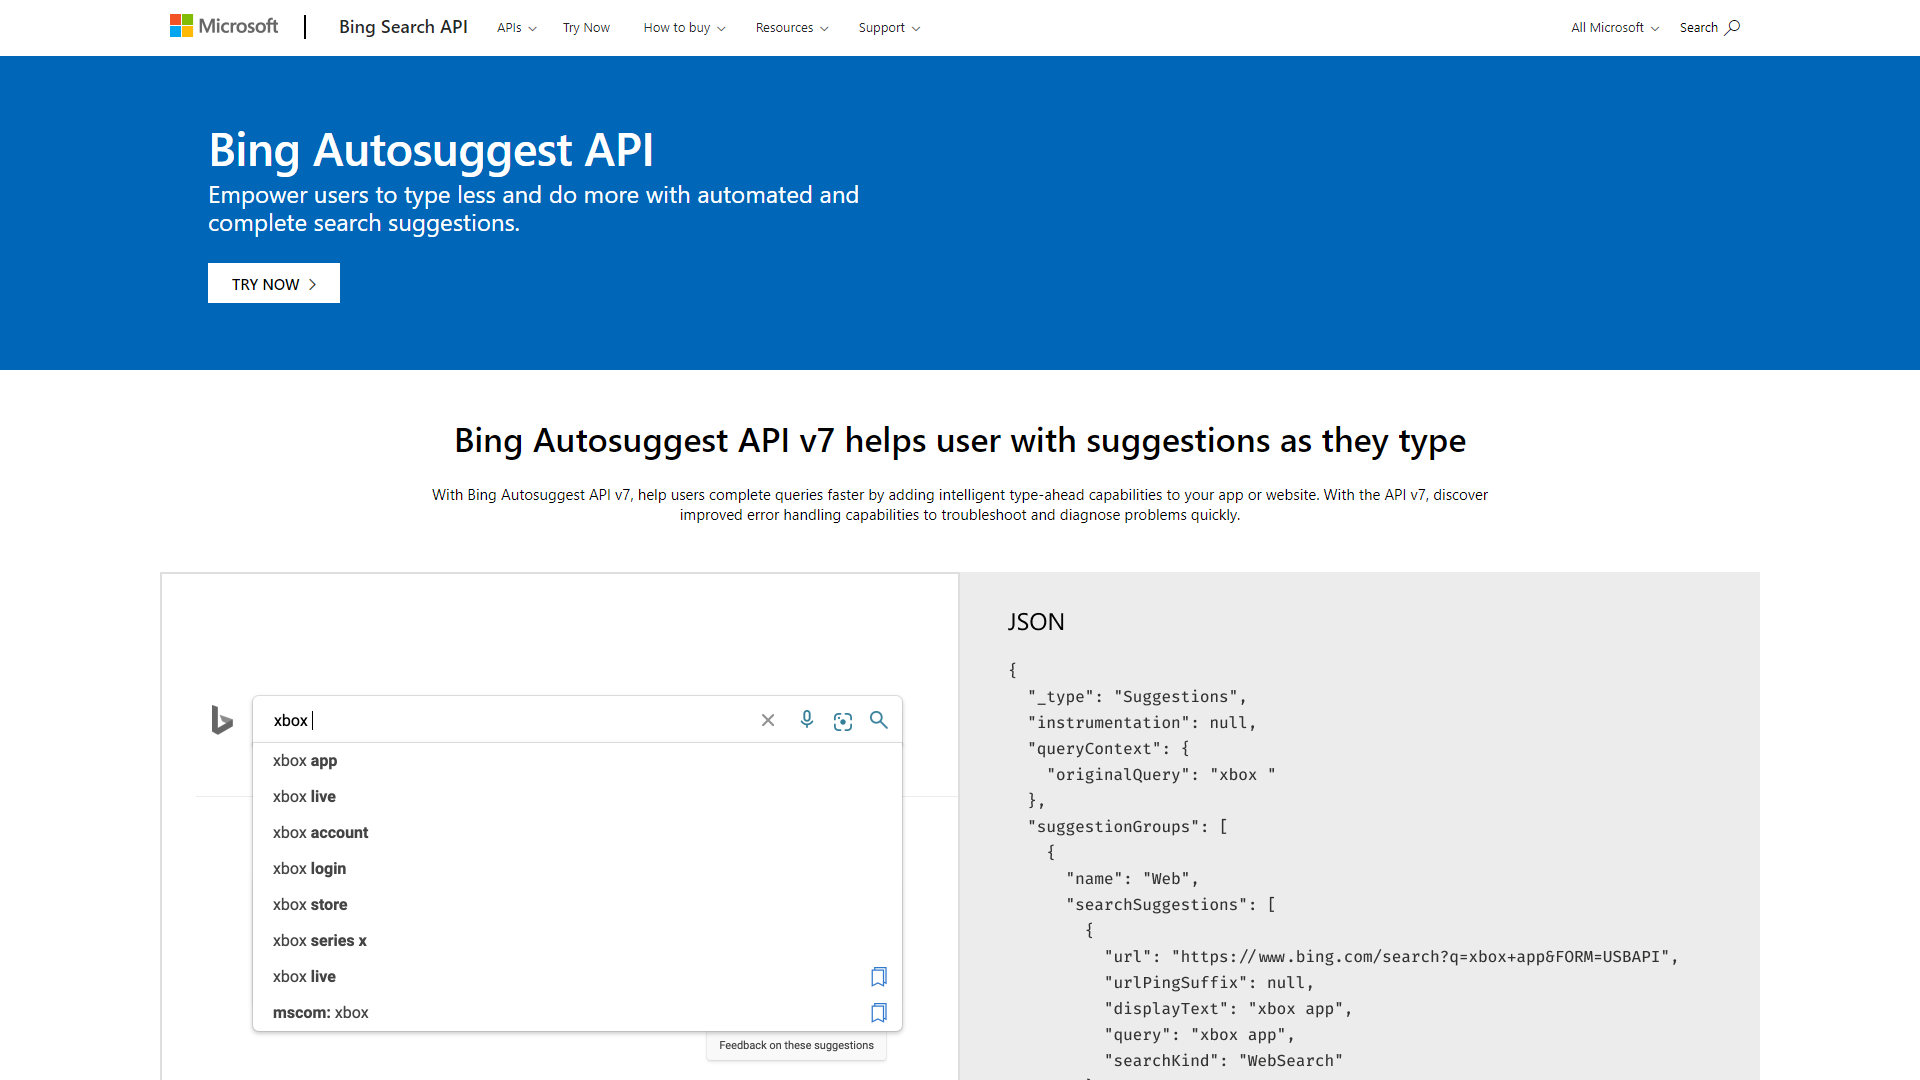
Task: Click the Bing Autosuggest API hero title
Action: point(431,150)
